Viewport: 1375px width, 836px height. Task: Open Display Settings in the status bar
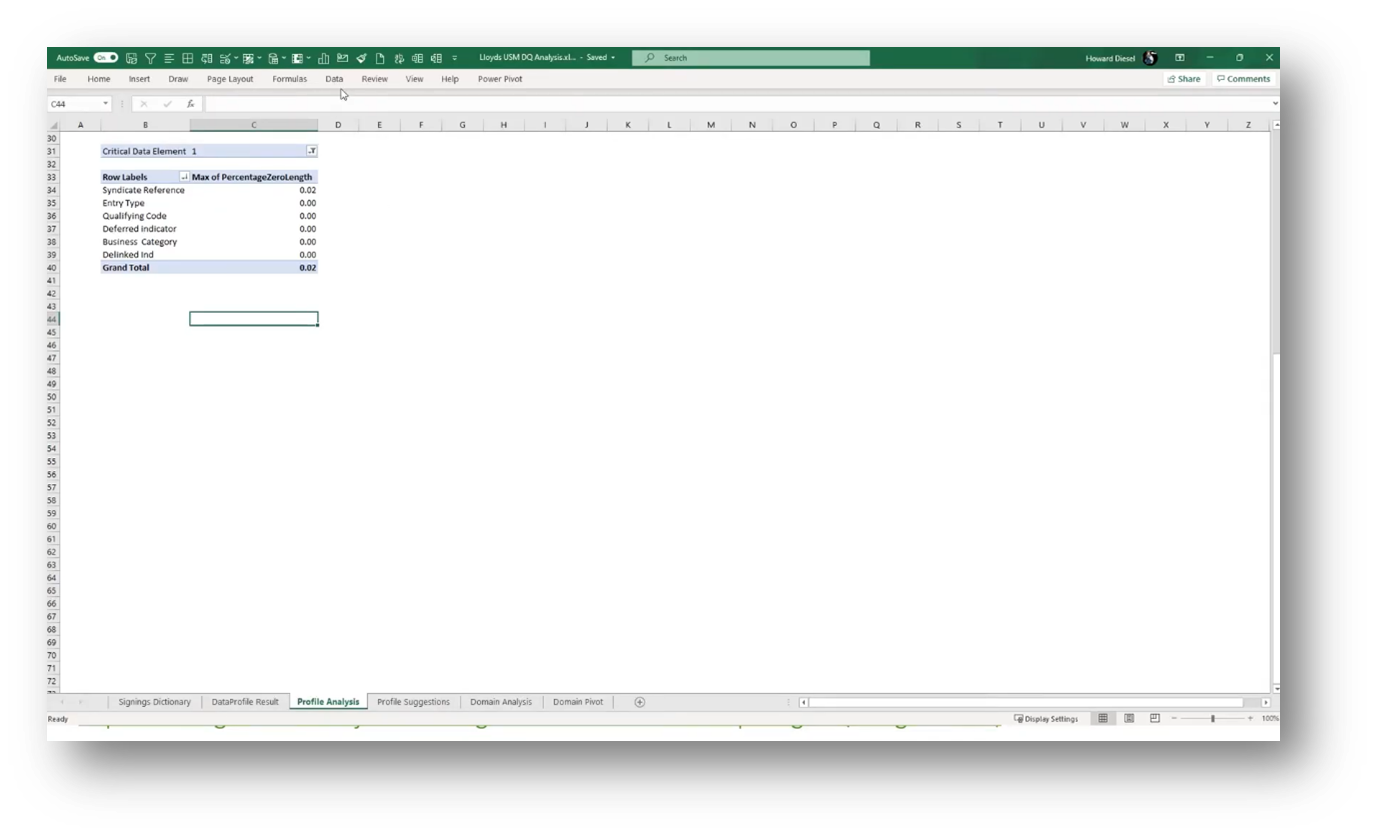(1046, 719)
